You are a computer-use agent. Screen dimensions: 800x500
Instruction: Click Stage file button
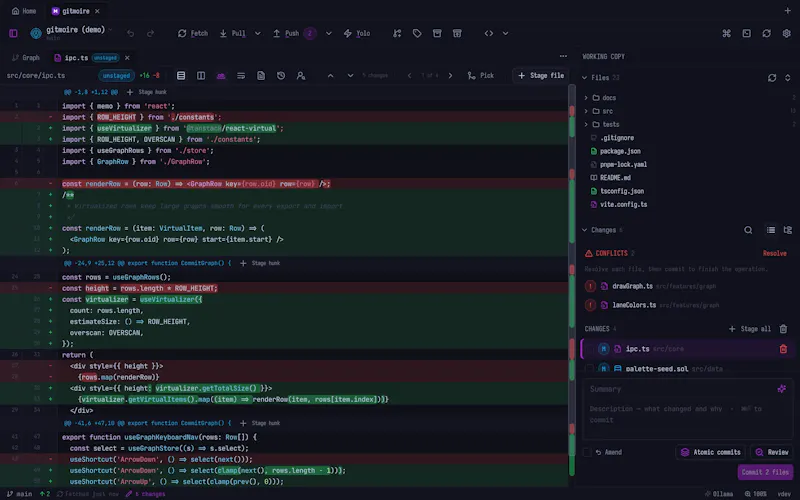coord(541,76)
